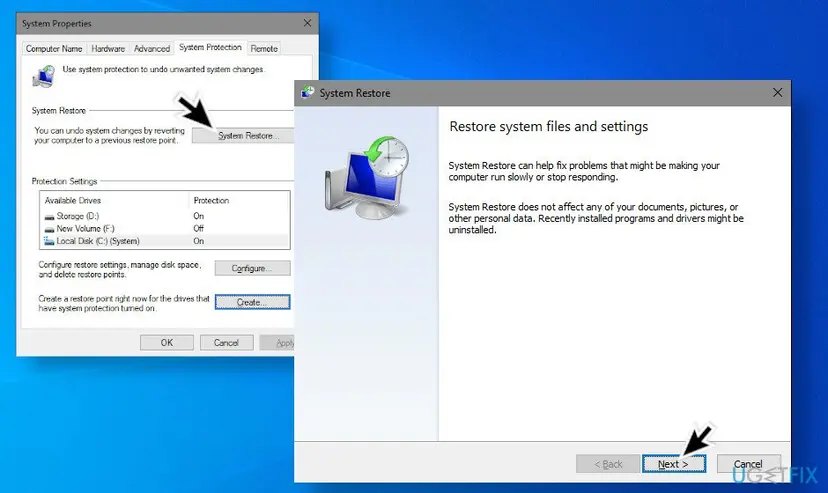Click the On protection status for Local Disk (C:)
The height and width of the screenshot is (493, 828).
coord(199,241)
